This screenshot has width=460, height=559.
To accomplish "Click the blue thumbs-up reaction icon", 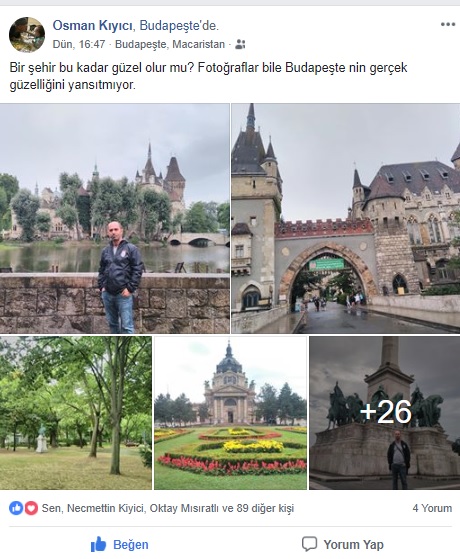I will click(16, 508).
